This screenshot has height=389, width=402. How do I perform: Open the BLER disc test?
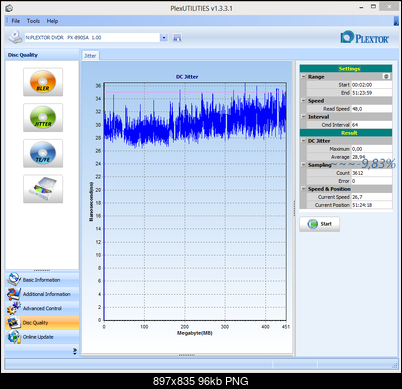click(43, 82)
